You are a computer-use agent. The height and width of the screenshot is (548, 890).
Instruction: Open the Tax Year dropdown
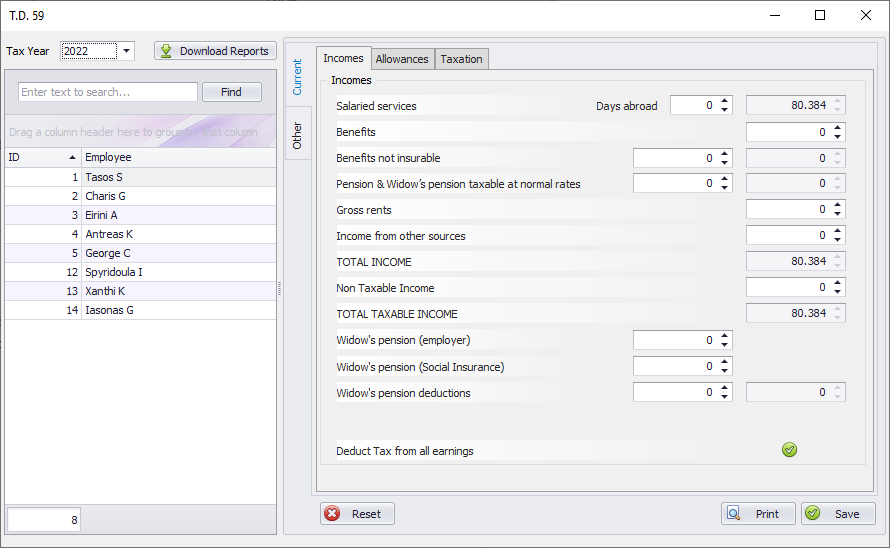tap(127, 51)
